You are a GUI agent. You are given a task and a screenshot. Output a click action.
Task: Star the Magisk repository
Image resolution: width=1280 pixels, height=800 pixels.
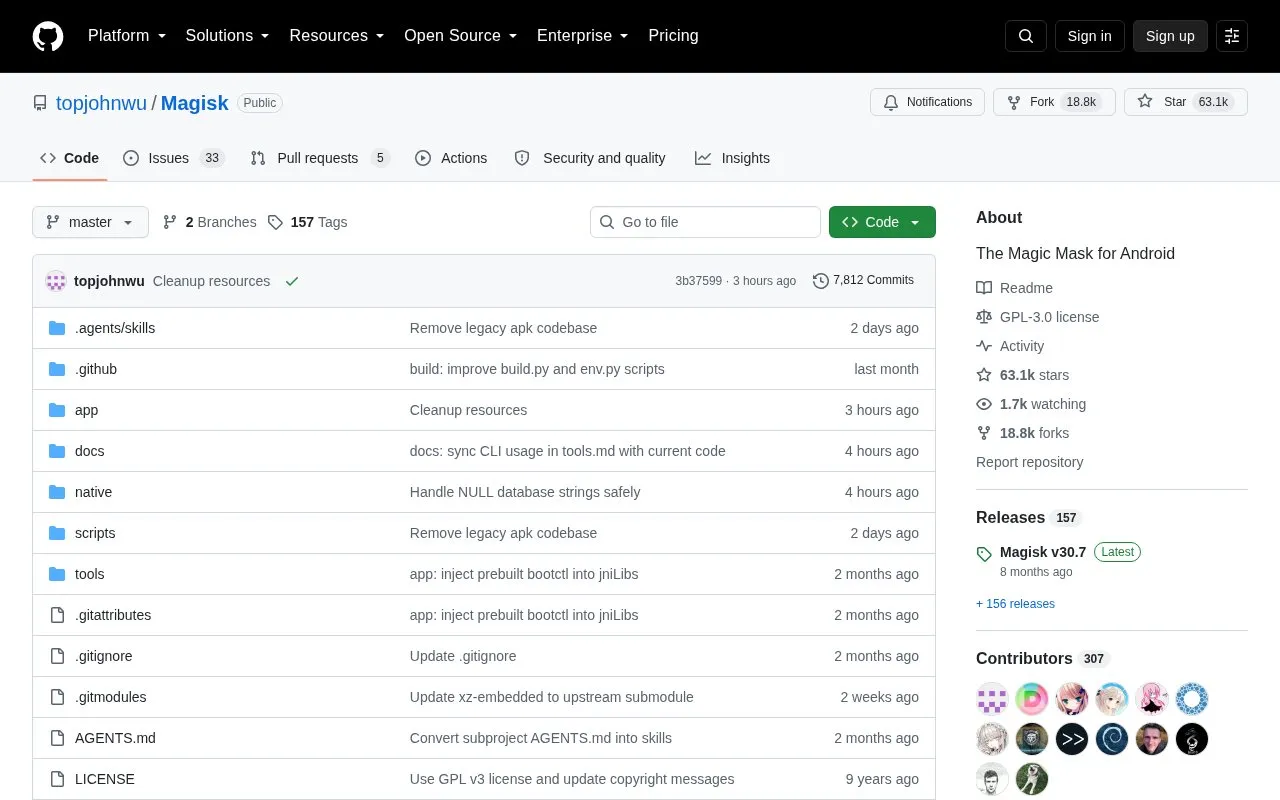[1186, 102]
